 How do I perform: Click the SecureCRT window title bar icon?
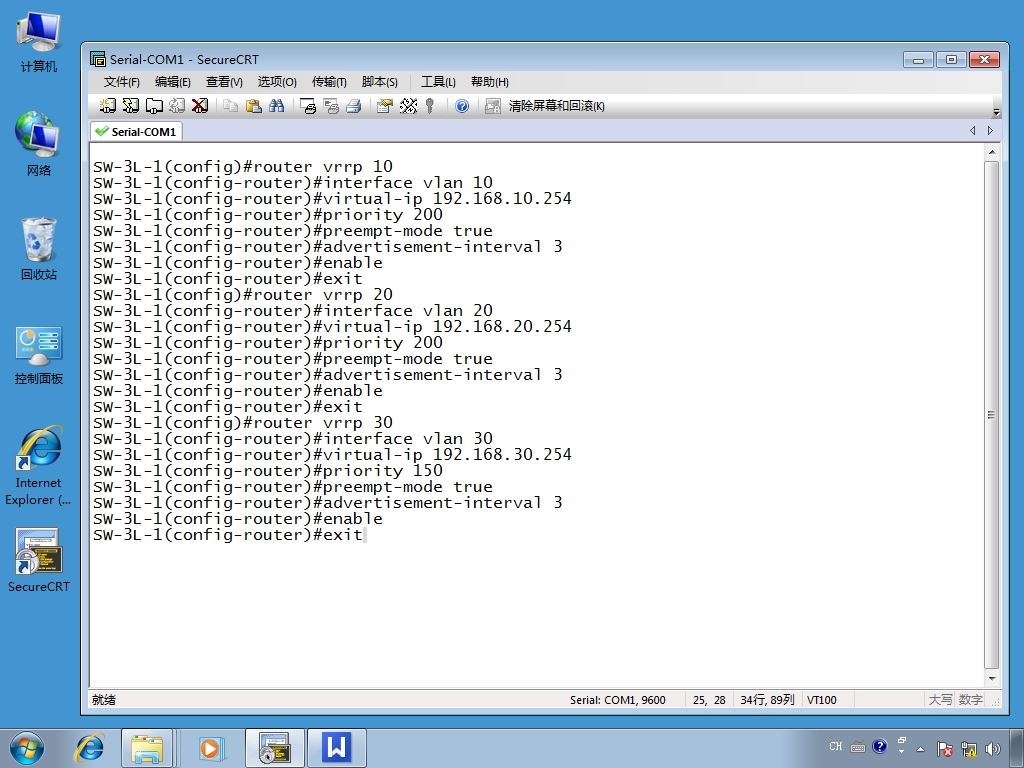(x=98, y=59)
